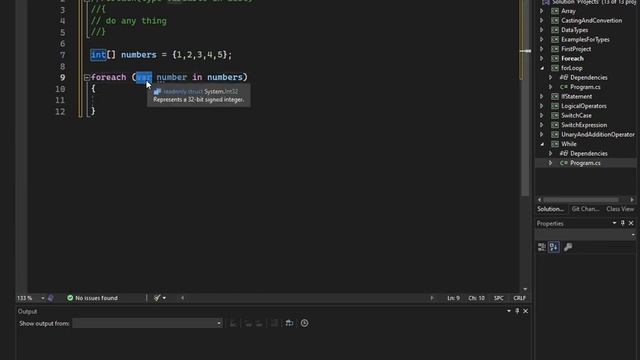
Task: Open Properties window position menu arrow
Action: coord(614,223)
